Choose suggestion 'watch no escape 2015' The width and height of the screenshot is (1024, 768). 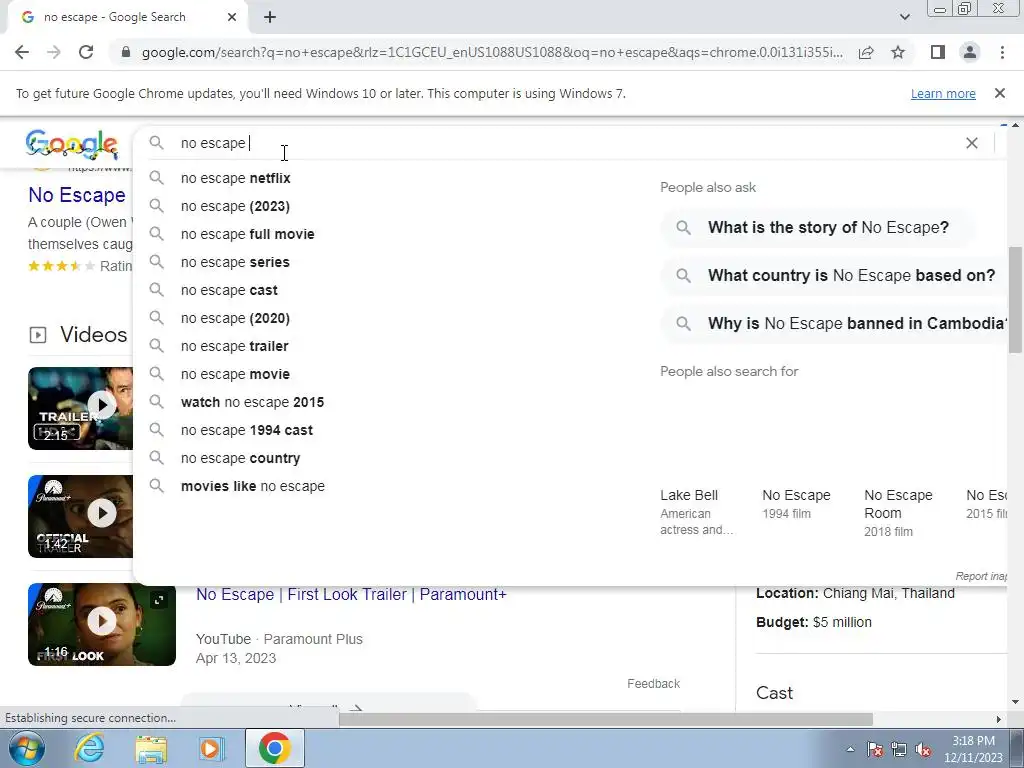click(252, 402)
